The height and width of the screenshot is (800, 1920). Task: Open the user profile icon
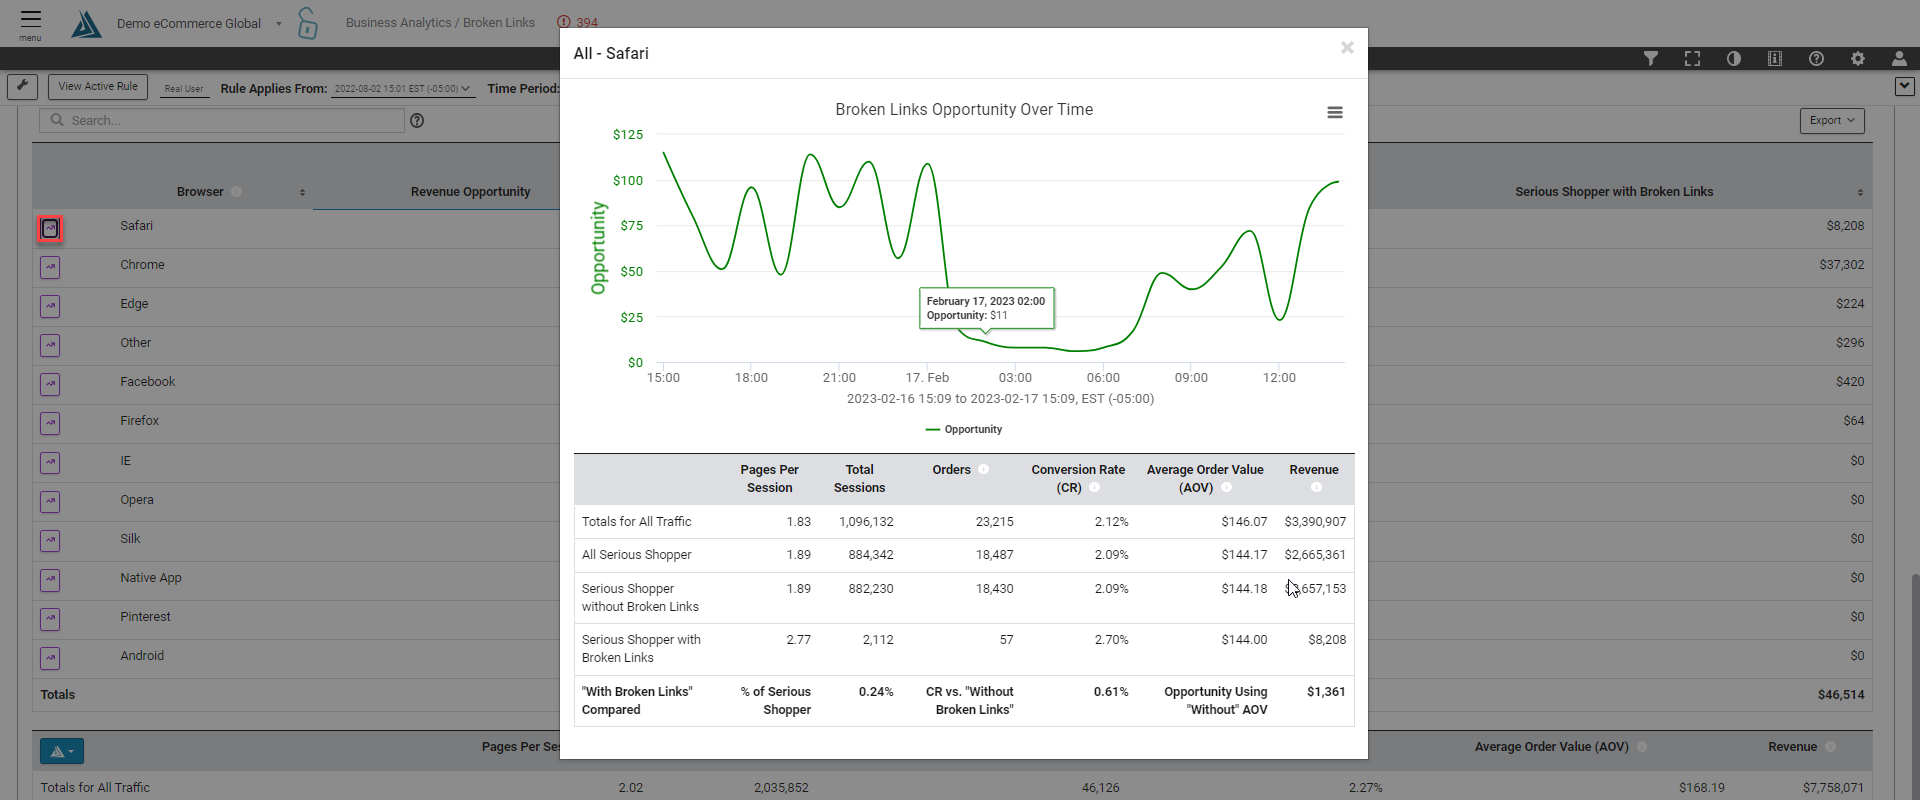coord(1899,59)
